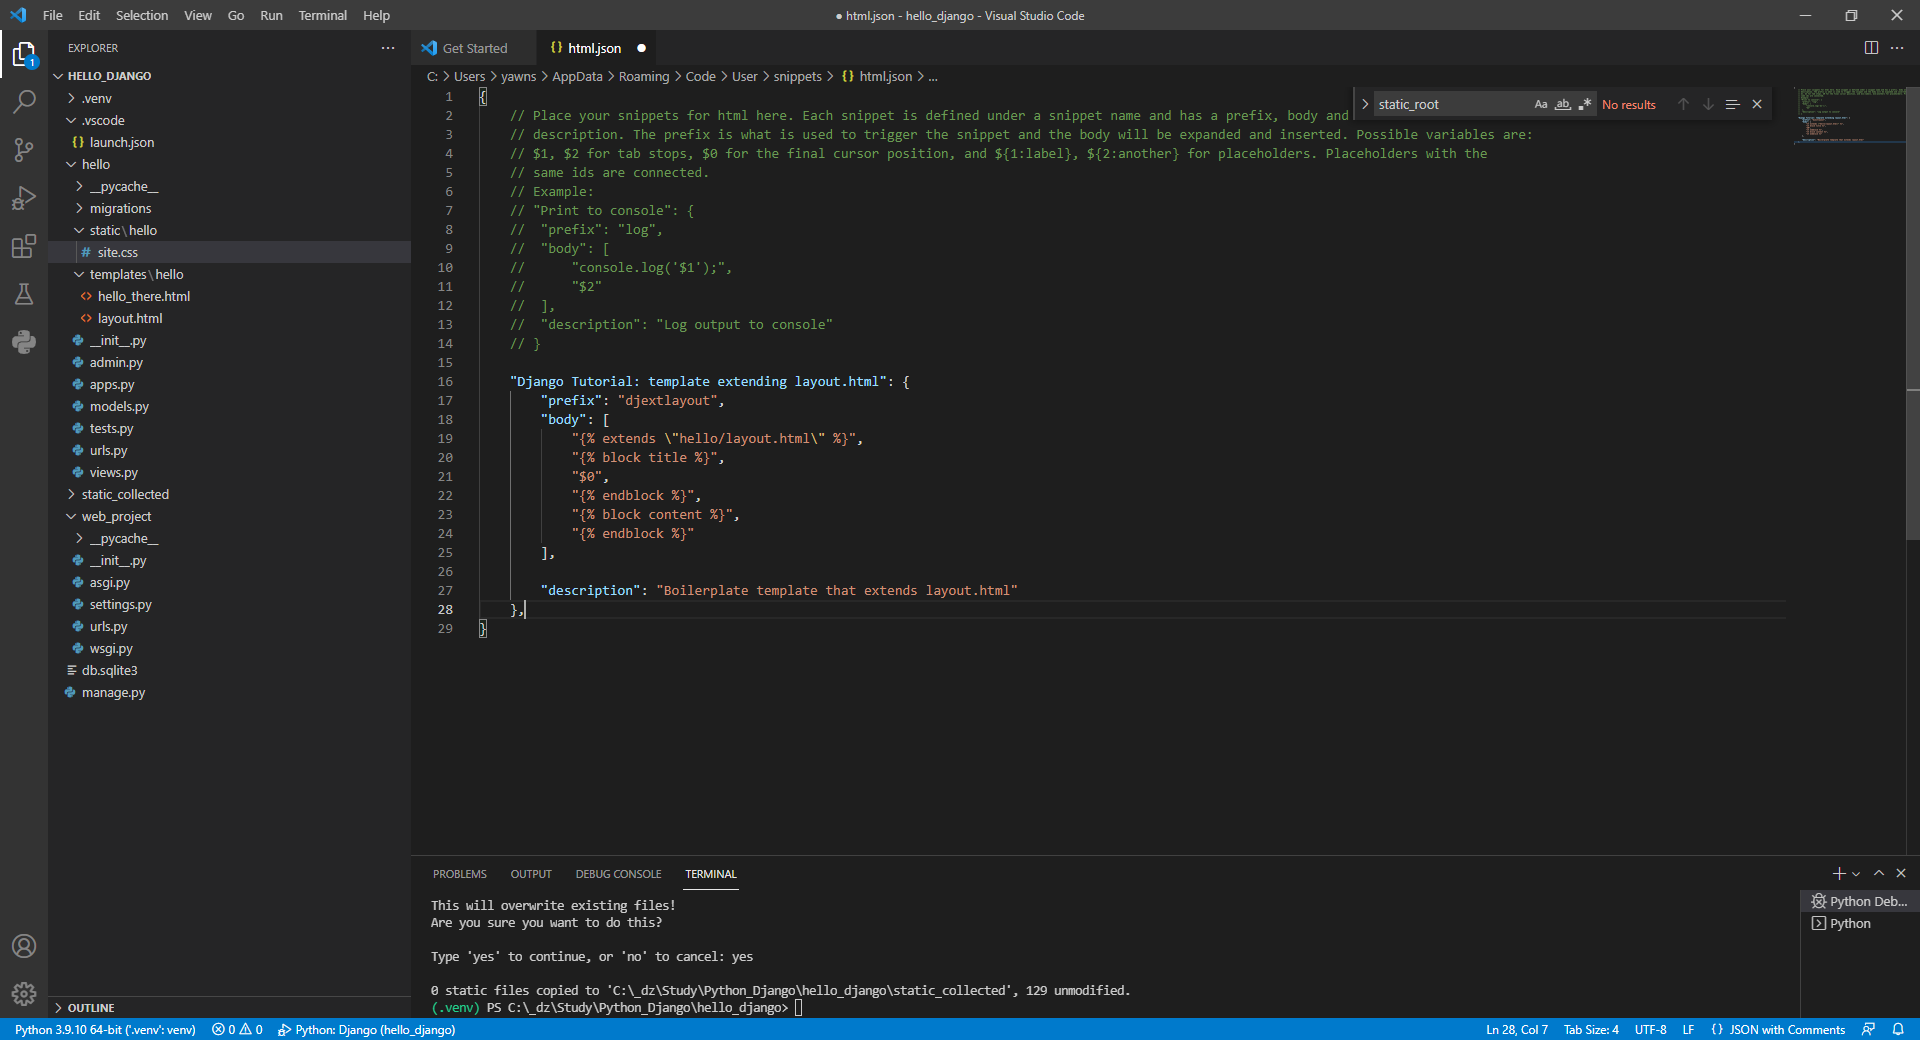Select Python Debug terminal instance
Screen dimensions: 1920x1040
[1859, 901]
